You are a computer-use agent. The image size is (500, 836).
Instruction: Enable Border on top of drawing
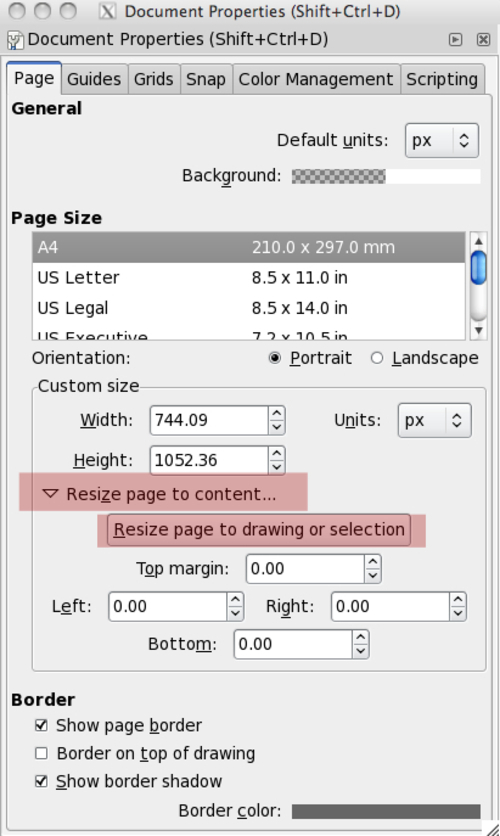[x=41, y=753]
